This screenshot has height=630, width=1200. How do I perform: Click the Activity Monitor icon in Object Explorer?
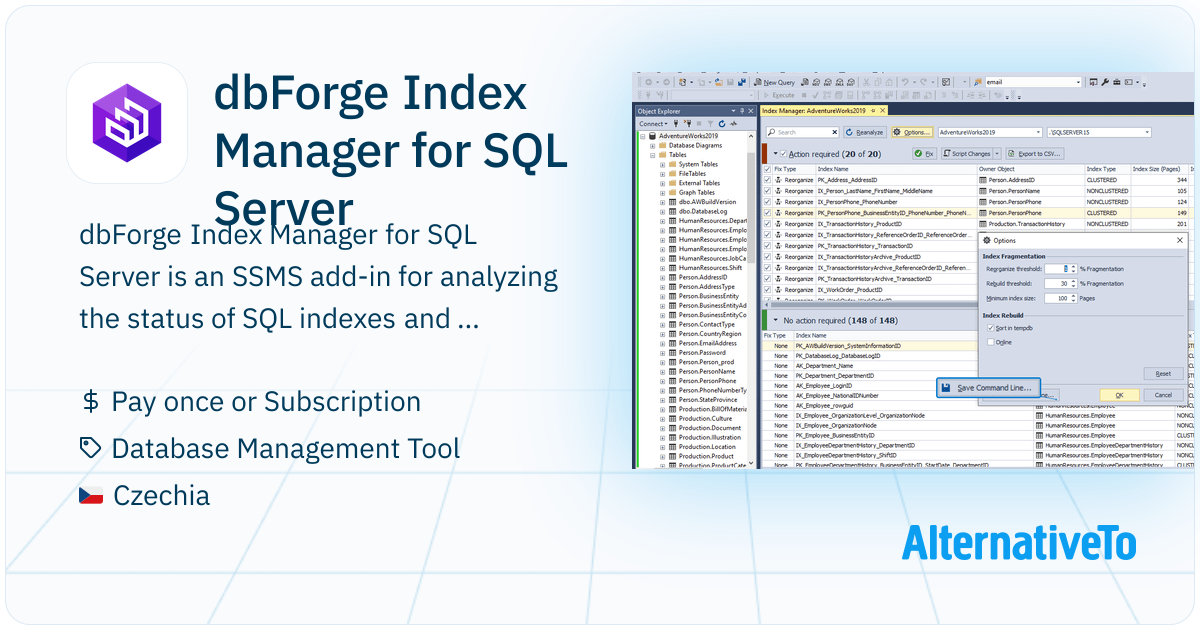[734, 124]
